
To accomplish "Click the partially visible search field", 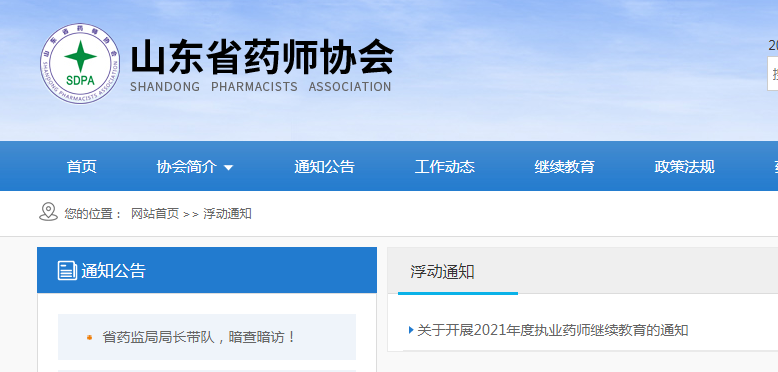I will tap(773, 73).
